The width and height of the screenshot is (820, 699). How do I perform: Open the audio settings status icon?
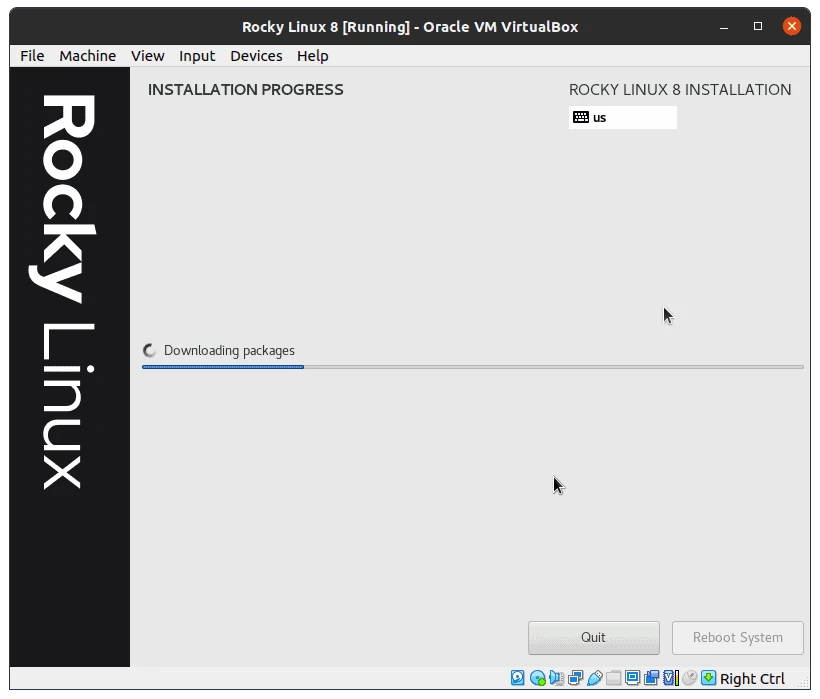coord(557,678)
